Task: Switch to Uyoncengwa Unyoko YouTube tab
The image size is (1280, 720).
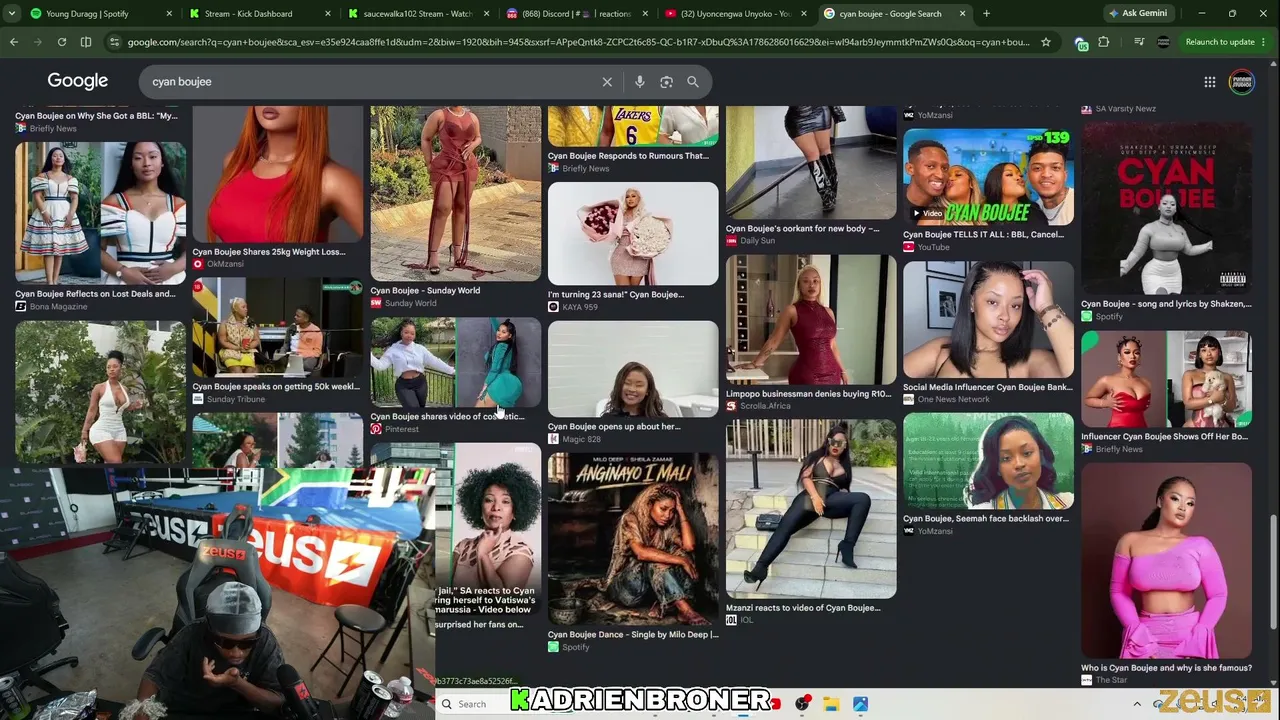Action: [x=736, y=14]
